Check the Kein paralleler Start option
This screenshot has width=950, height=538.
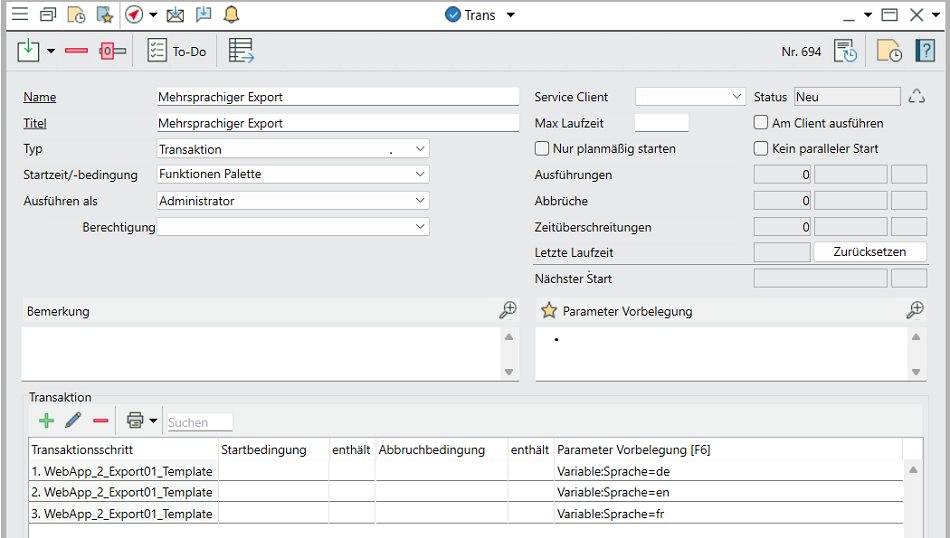761,149
